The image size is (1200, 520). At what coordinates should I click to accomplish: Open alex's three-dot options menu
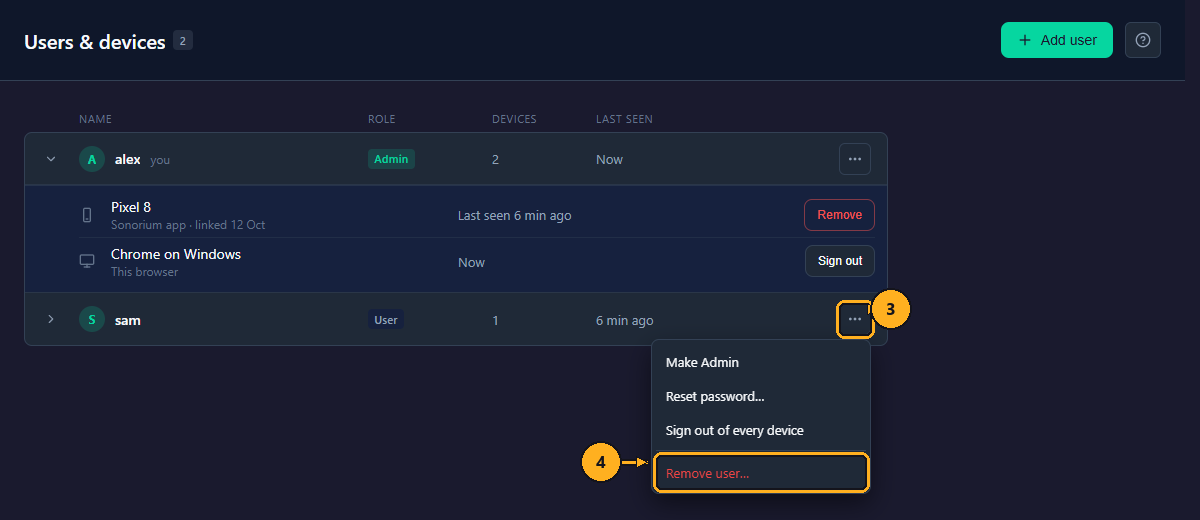[x=855, y=159]
